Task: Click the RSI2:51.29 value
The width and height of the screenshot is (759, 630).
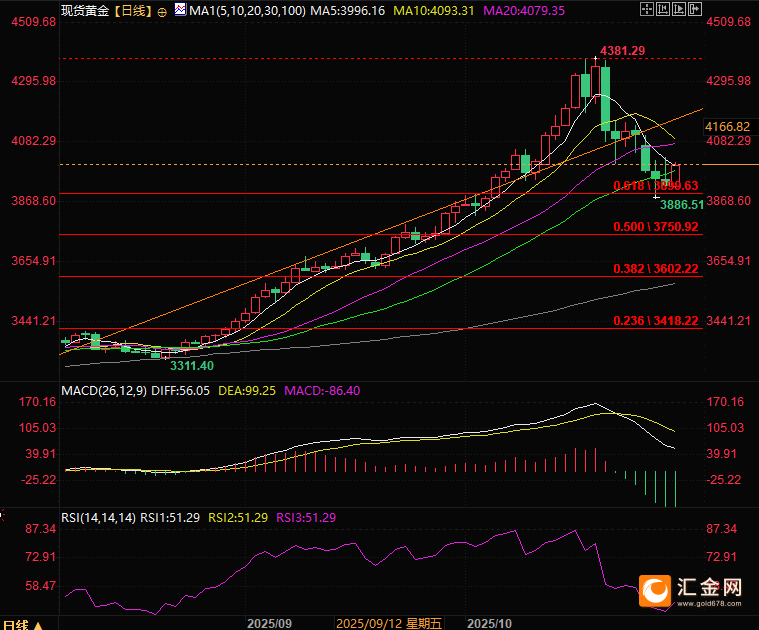Action: point(238,518)
